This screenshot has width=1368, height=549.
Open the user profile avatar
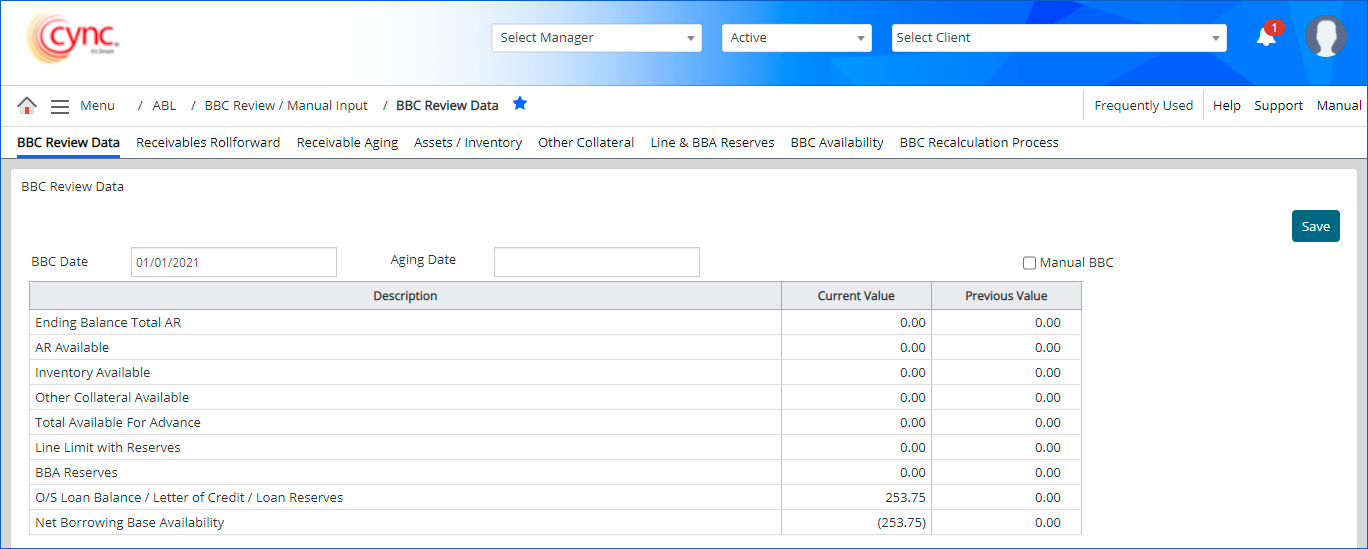click(x=1325, y=37)
